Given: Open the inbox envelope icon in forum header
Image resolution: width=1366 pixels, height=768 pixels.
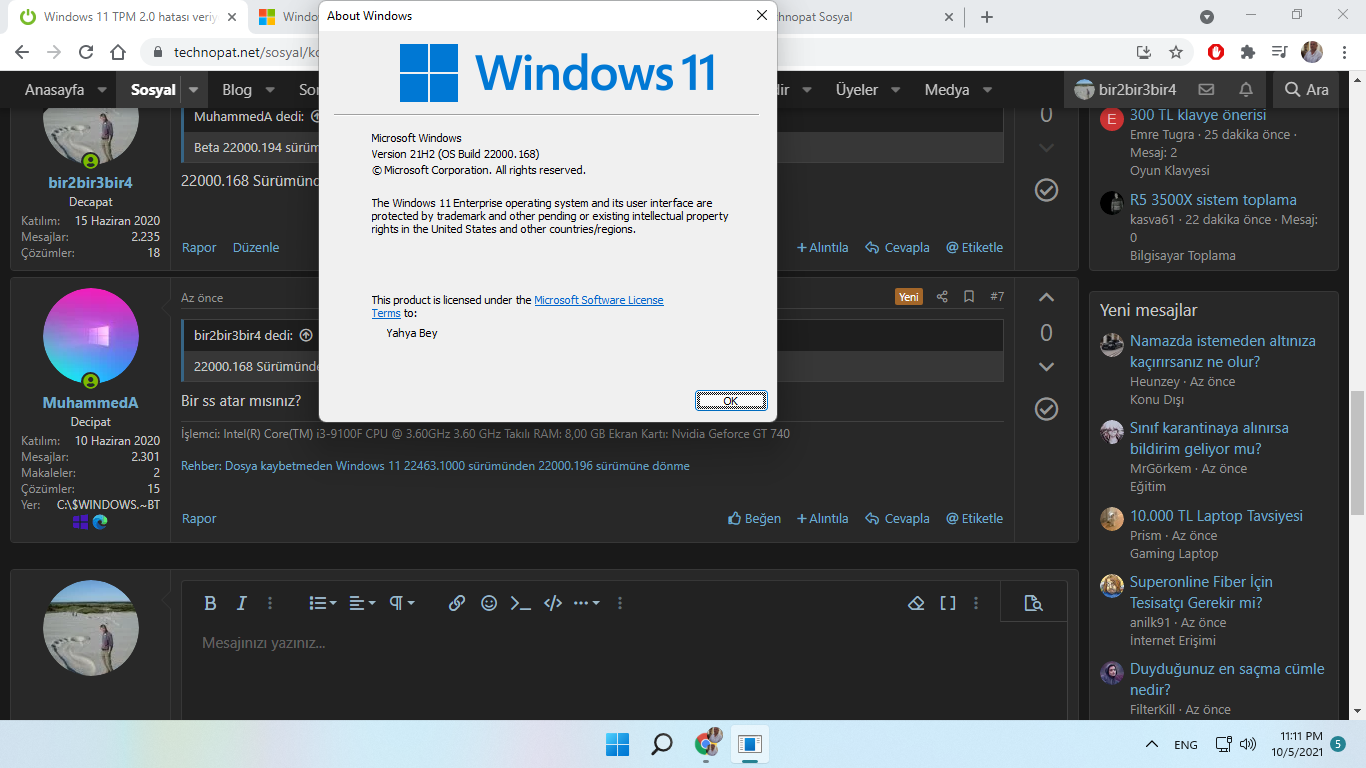Looking at the screenshot, I should click(1207, 90).
